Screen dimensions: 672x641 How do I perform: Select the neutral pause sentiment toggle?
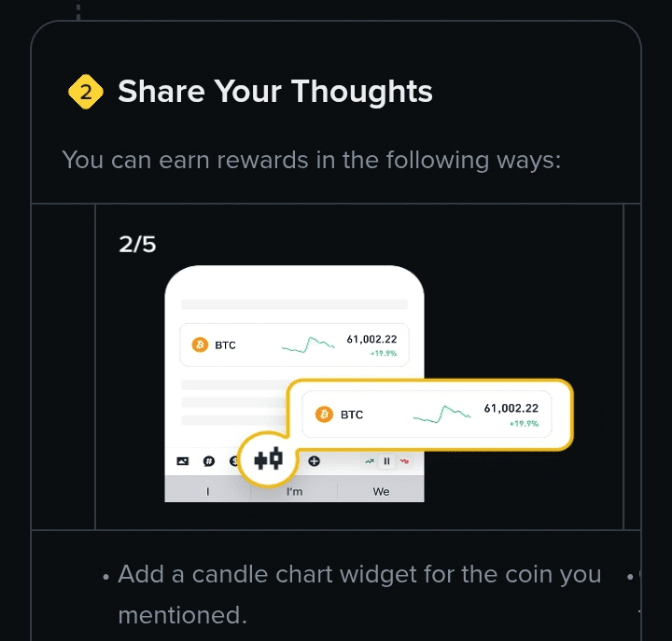coord(387,461)
